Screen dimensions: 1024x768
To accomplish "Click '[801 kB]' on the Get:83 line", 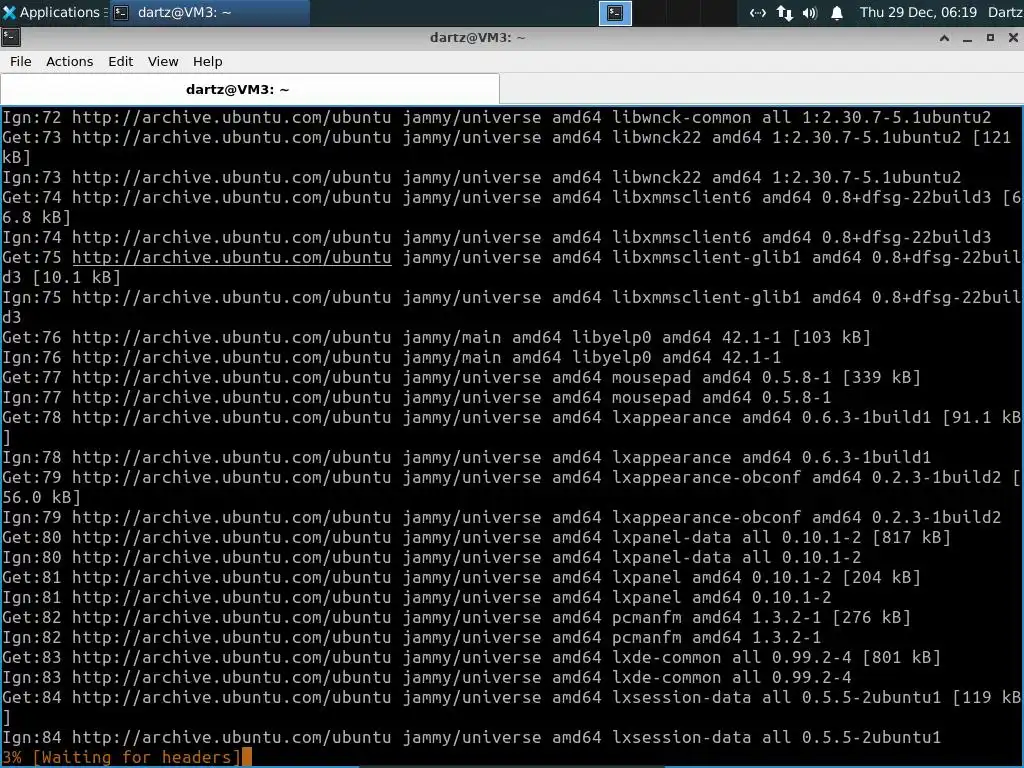I will (x=901, y=657).
